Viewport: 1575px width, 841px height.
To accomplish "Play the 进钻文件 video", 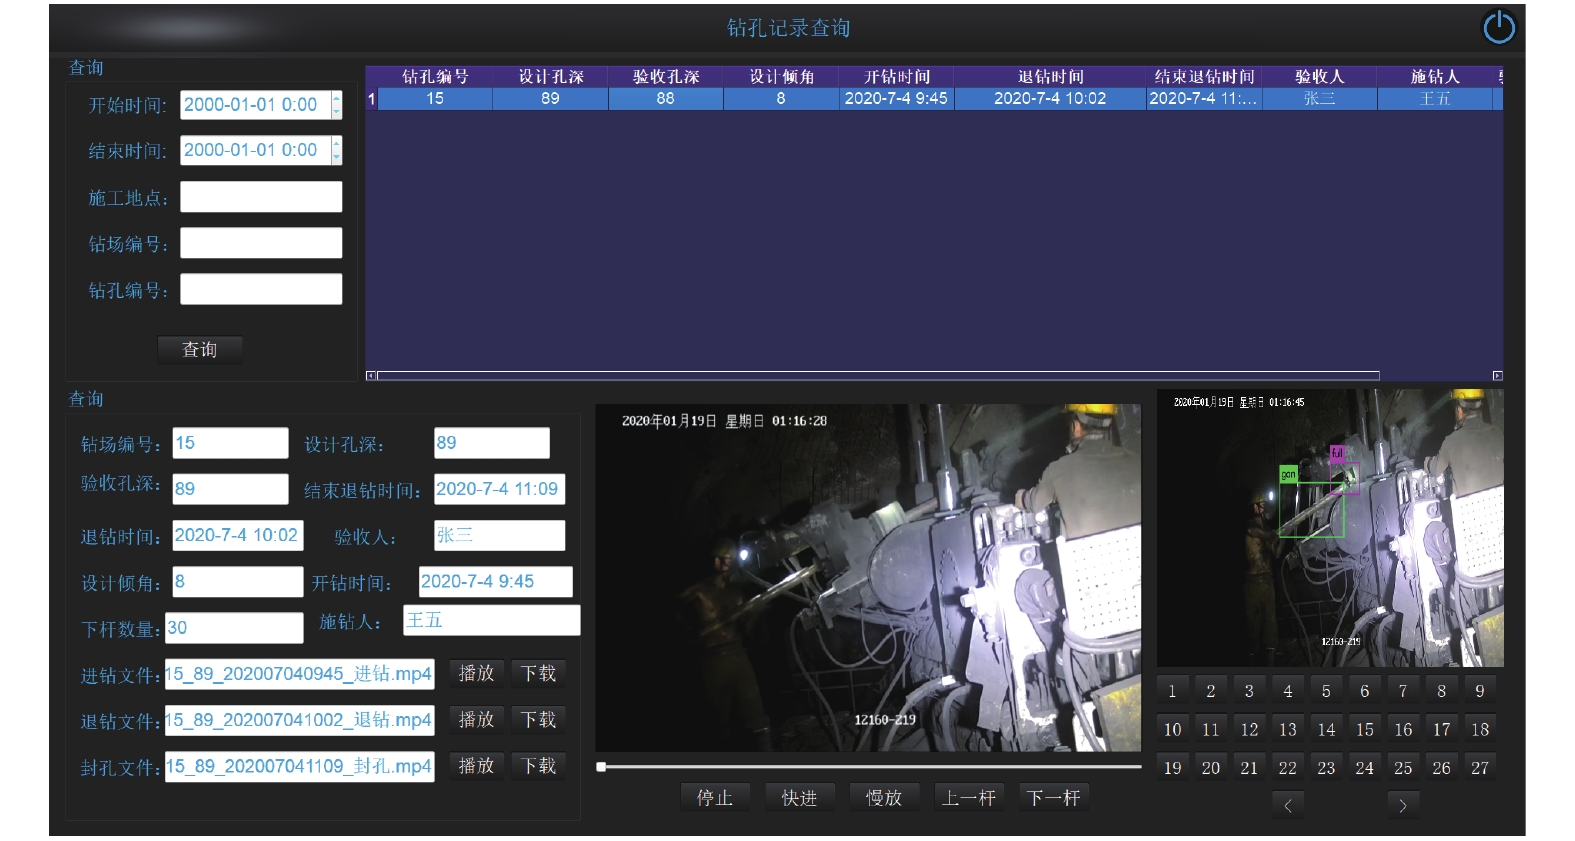I will click(476, 674).
